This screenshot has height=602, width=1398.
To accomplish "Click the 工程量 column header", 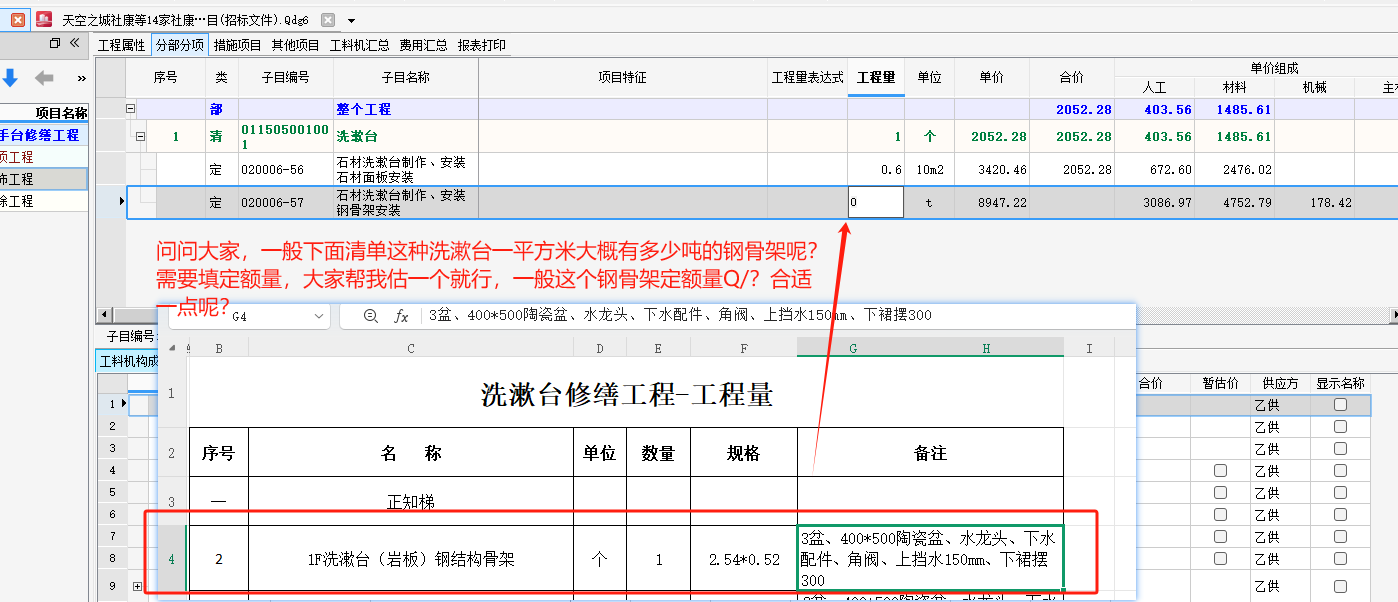I will (876, 78).
